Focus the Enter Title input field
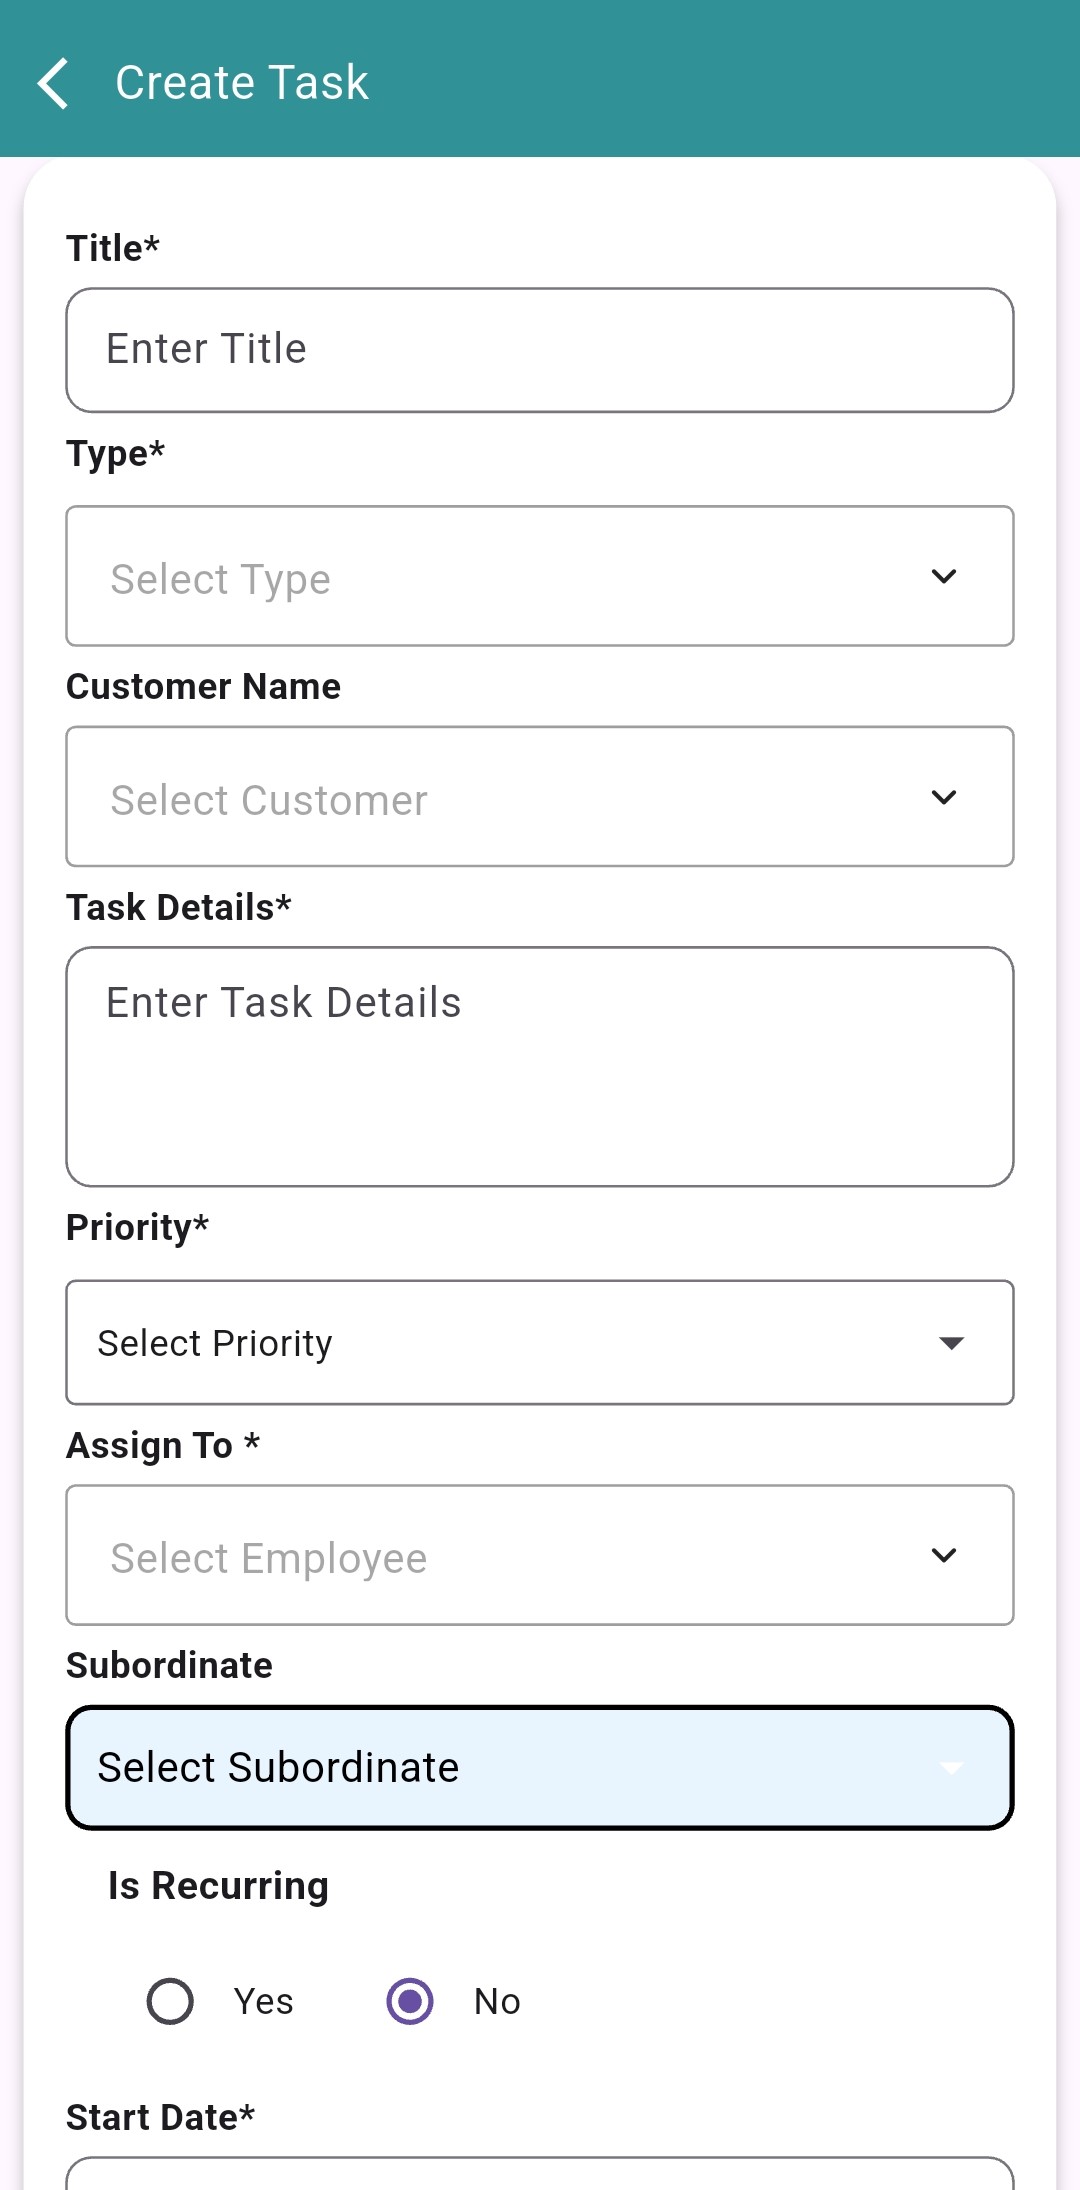The image size is (1080, 2190). pos(540,350)
